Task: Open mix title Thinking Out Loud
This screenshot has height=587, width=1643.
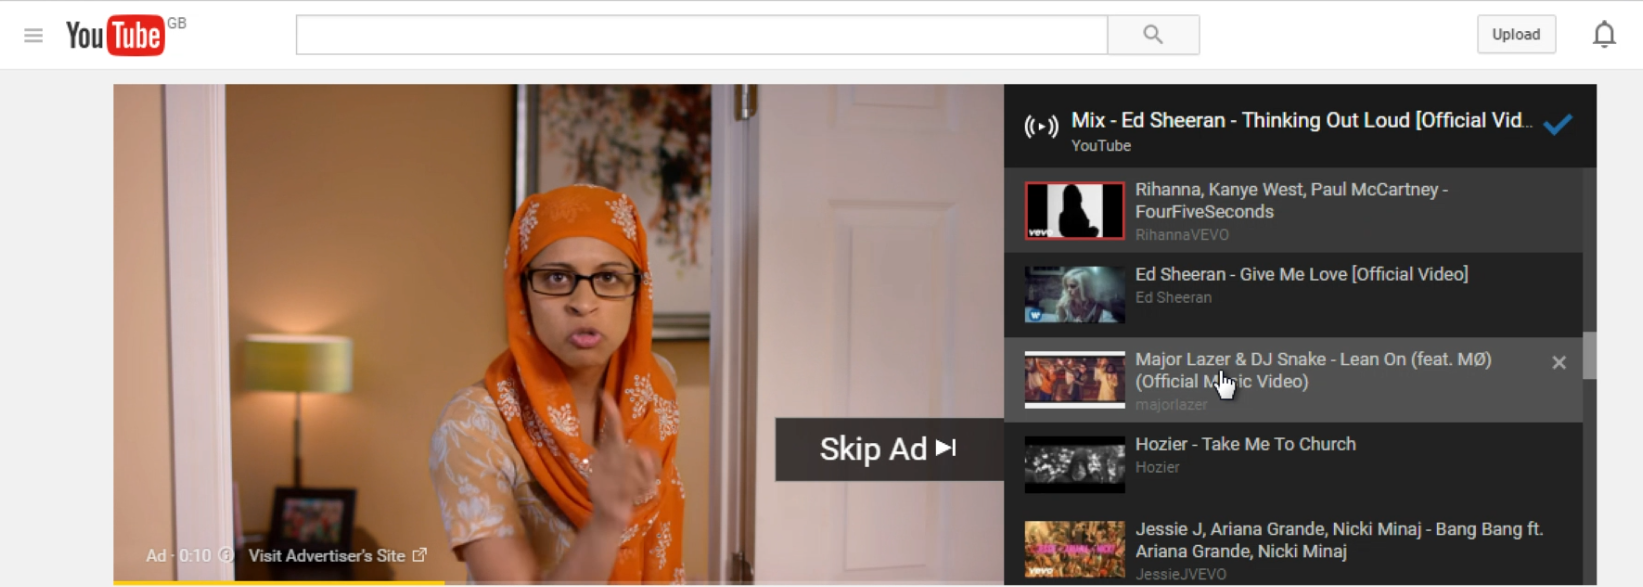Action: point(1301,120)
